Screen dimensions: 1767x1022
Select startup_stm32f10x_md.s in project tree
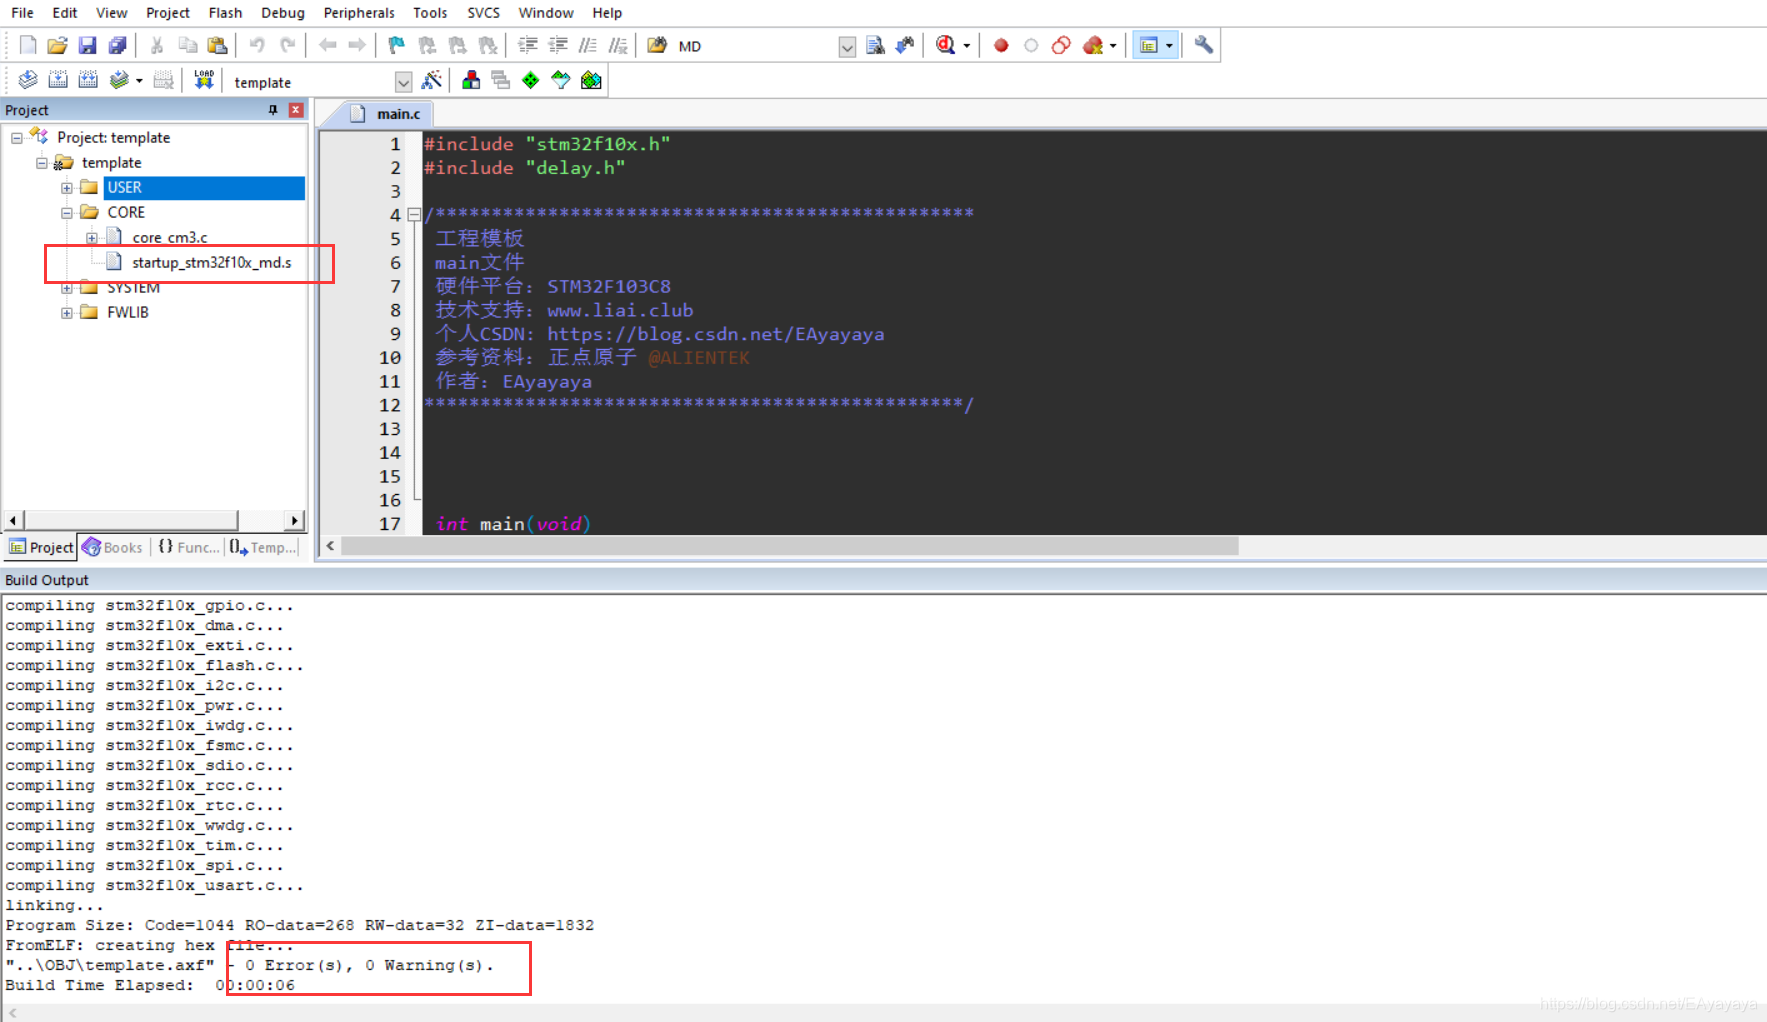[x=212, y=263]
